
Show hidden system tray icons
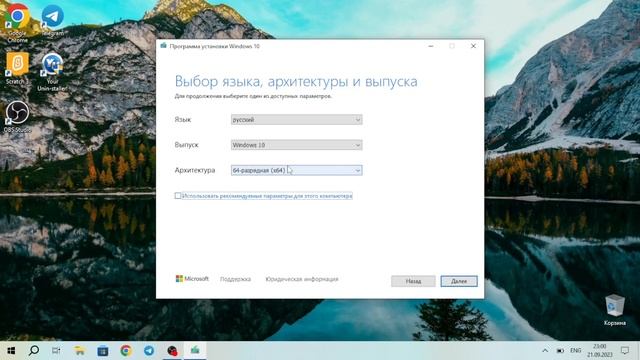point(545,351)
